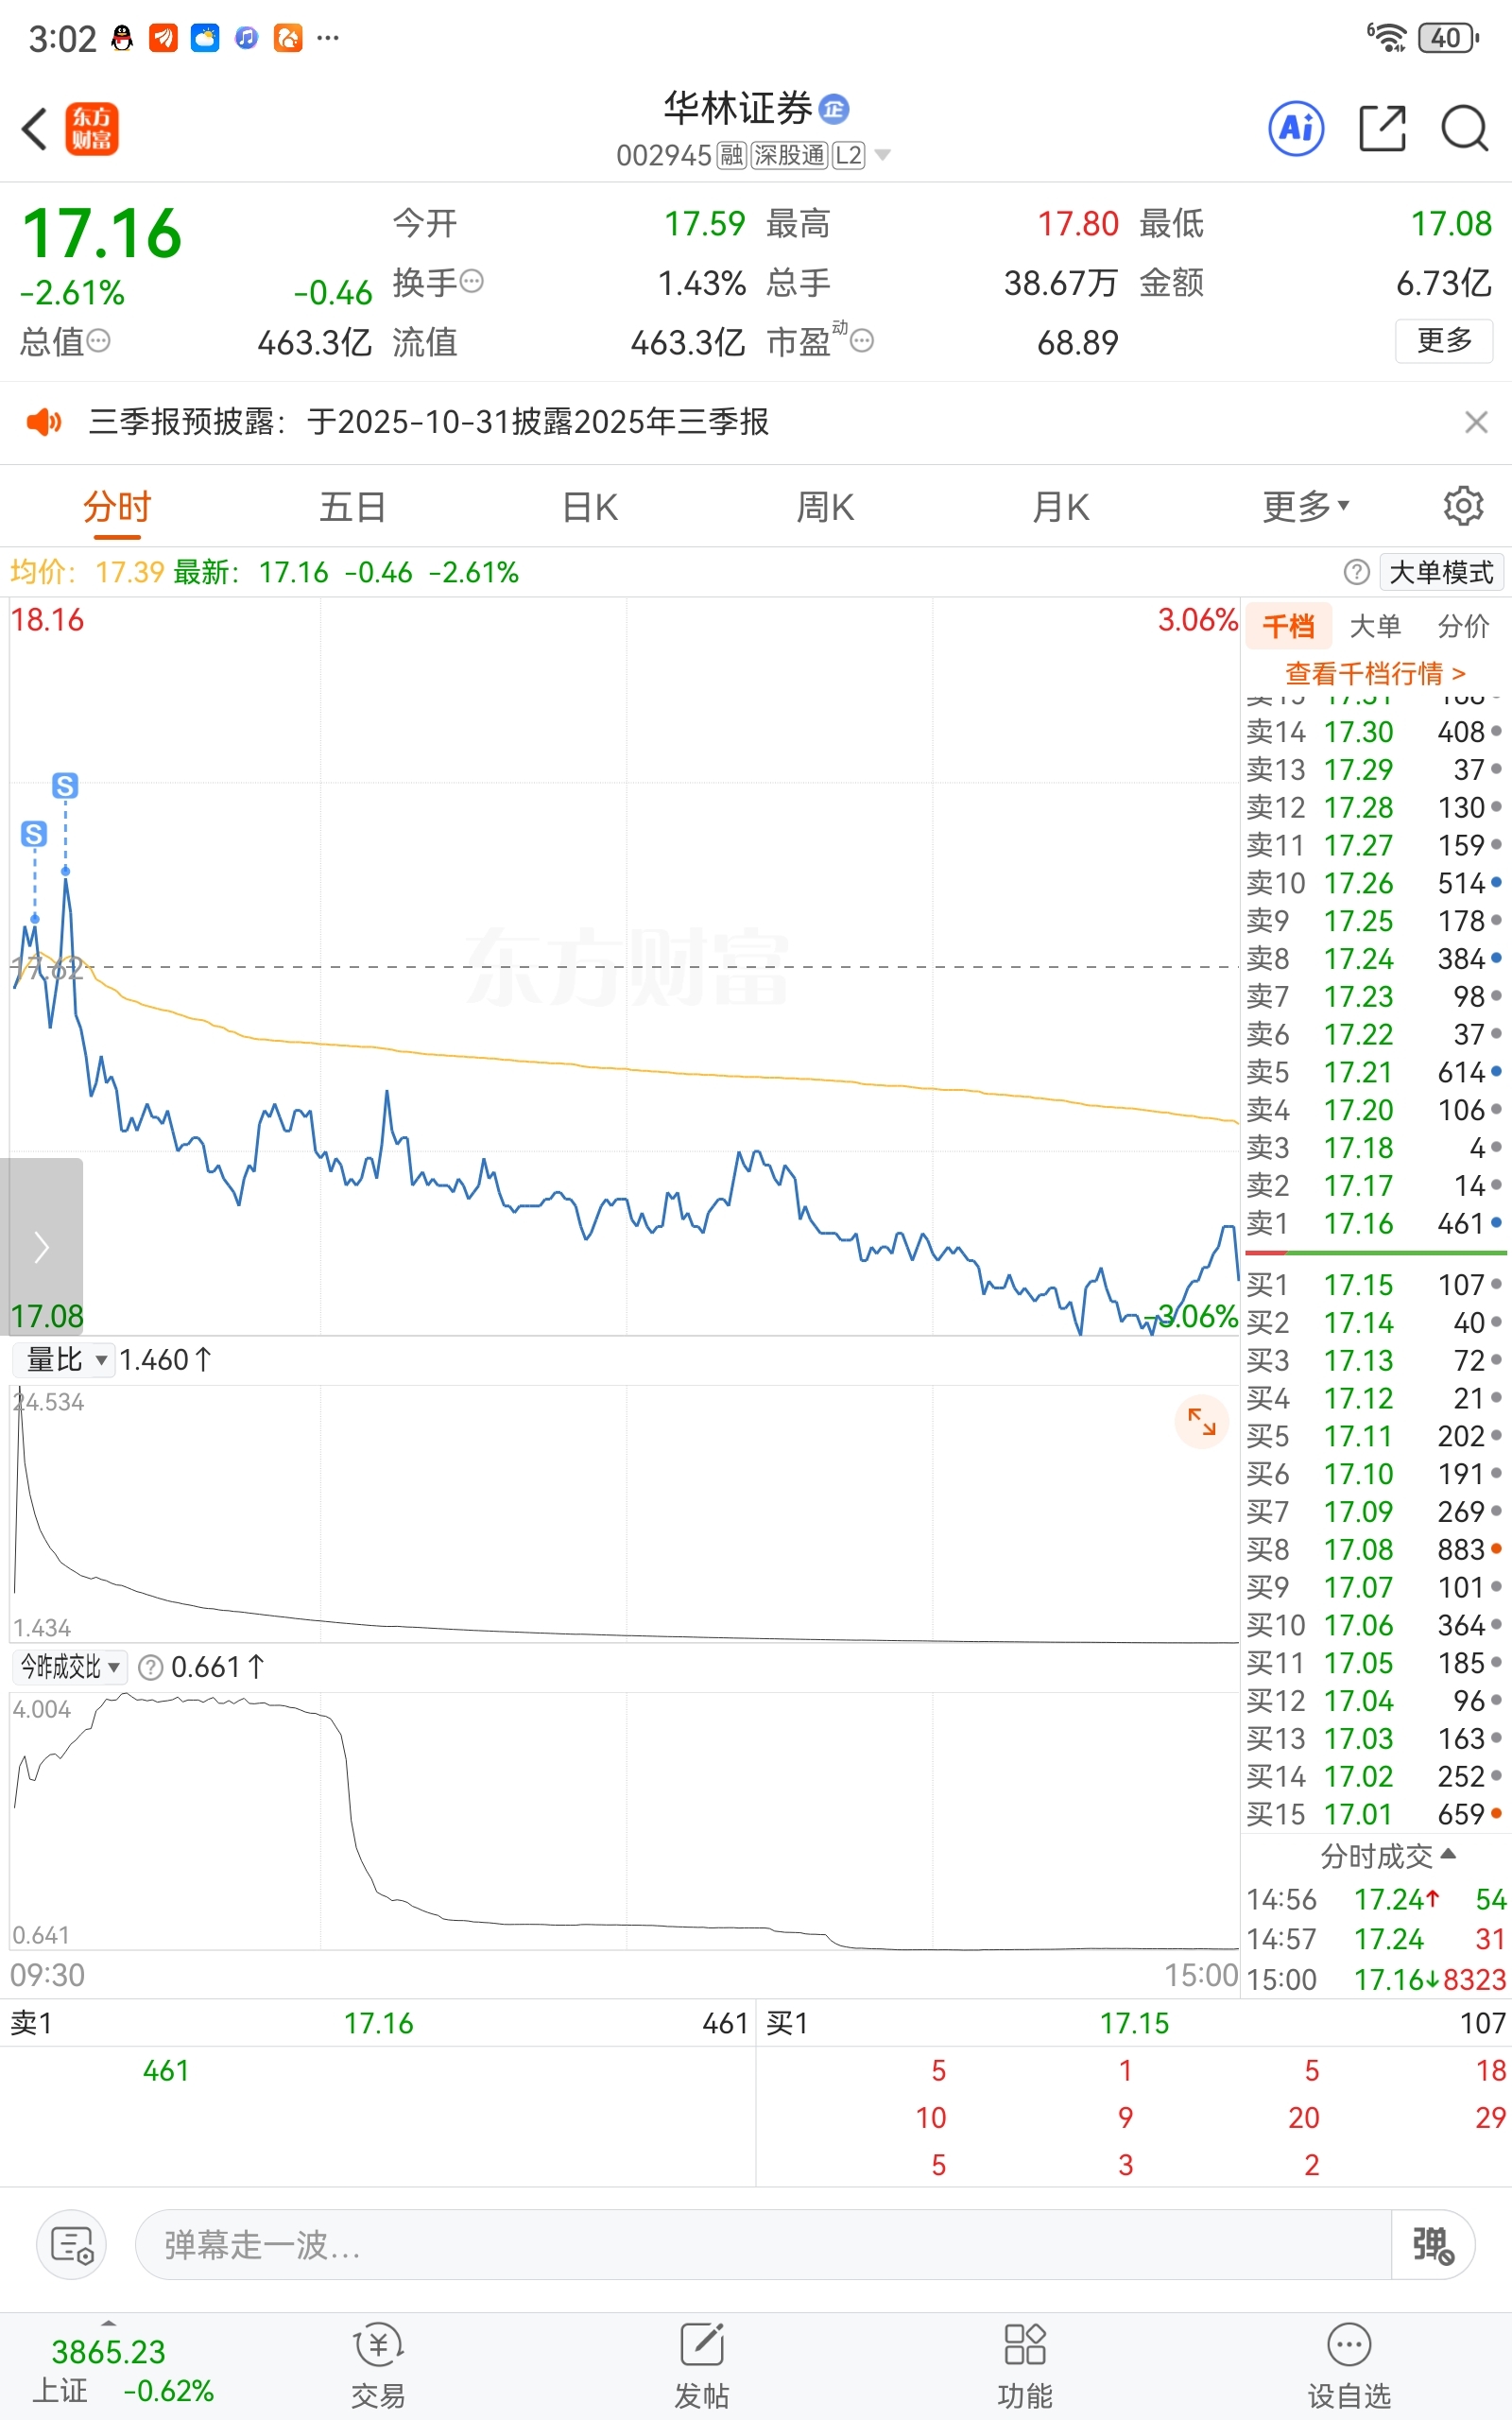Tap the Wi-Fi status icon

1387,38
